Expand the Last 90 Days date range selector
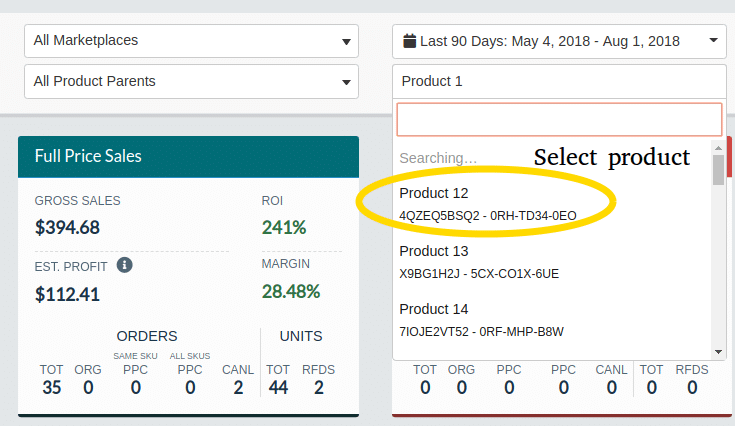Image resolution: width=735 pixels, height=426 pixels. pos(559,41)
